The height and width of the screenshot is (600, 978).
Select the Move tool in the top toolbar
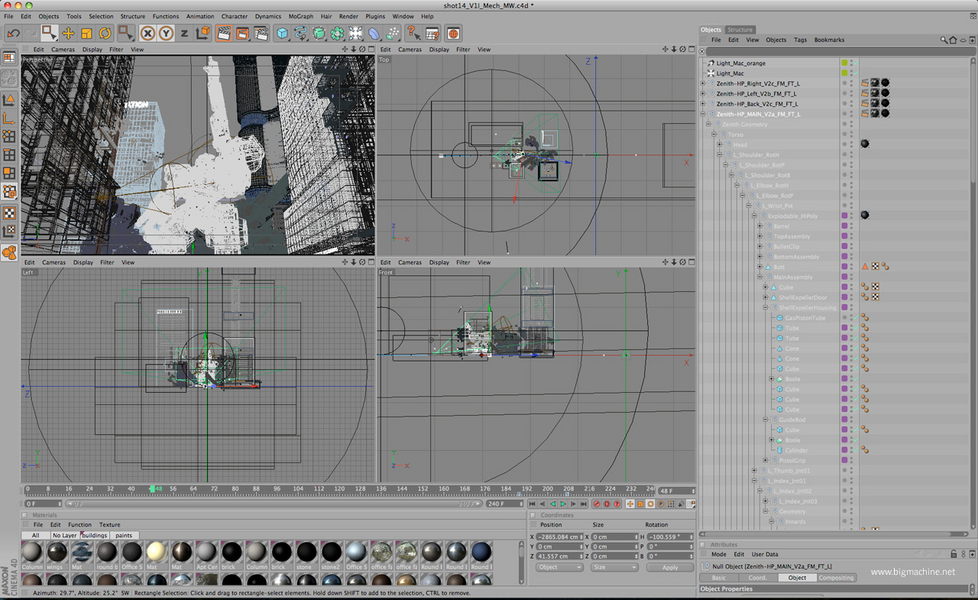click(69, 33)
